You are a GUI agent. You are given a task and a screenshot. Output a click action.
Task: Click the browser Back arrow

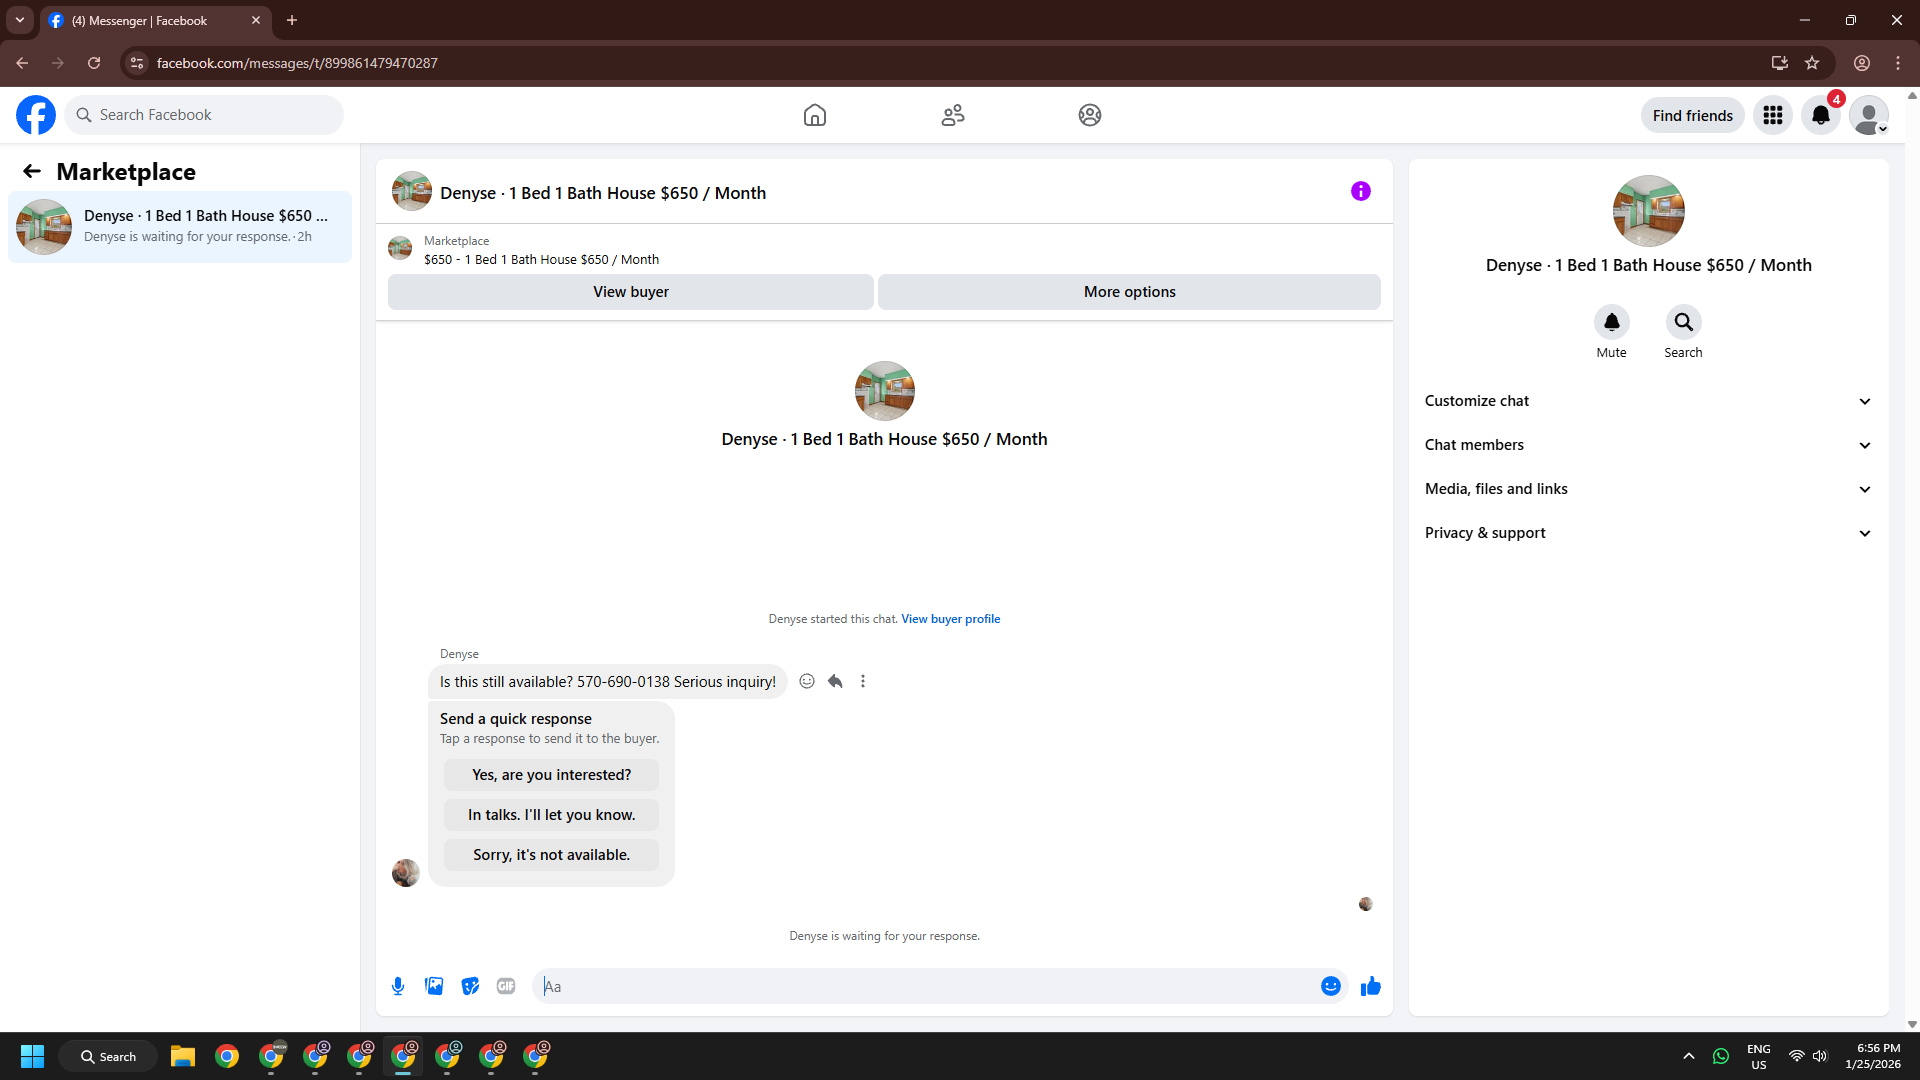(x=22, y=63)
